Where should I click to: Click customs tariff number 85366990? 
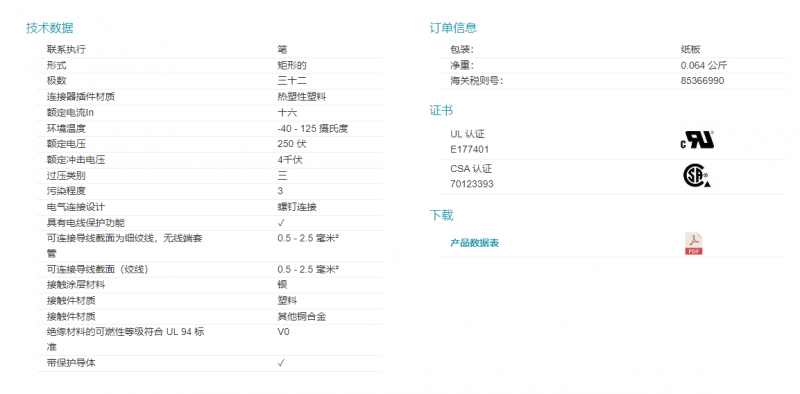pyautogui.click(x=702, y=81)
